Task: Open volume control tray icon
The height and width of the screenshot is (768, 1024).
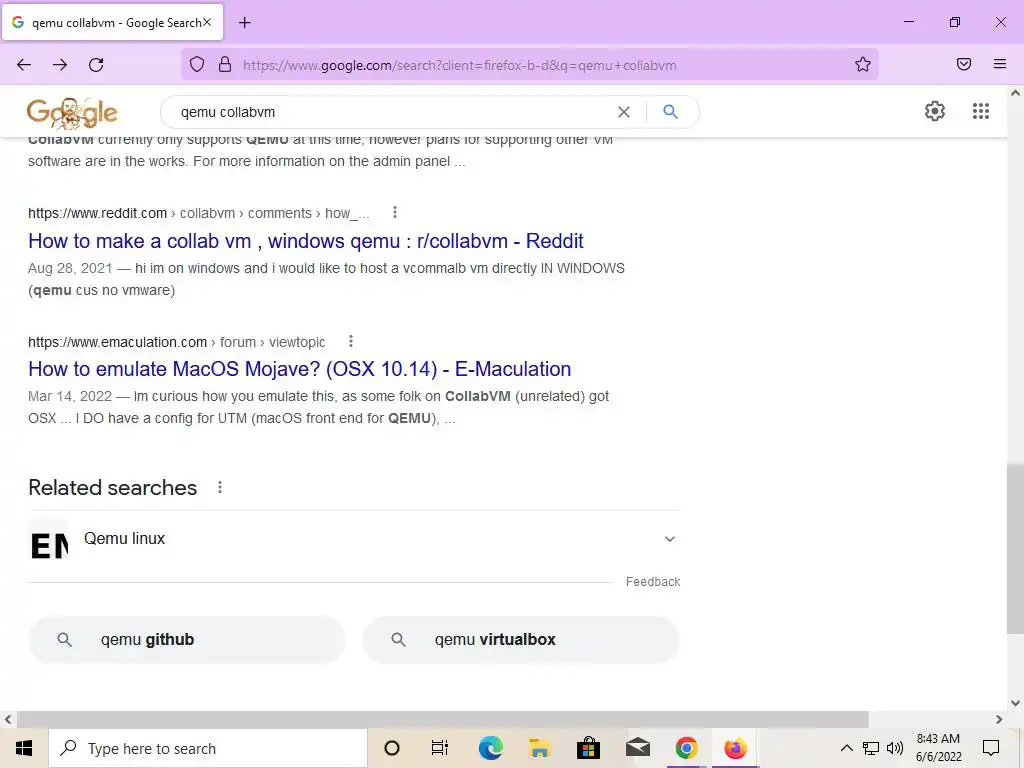Action: point(895,748)
